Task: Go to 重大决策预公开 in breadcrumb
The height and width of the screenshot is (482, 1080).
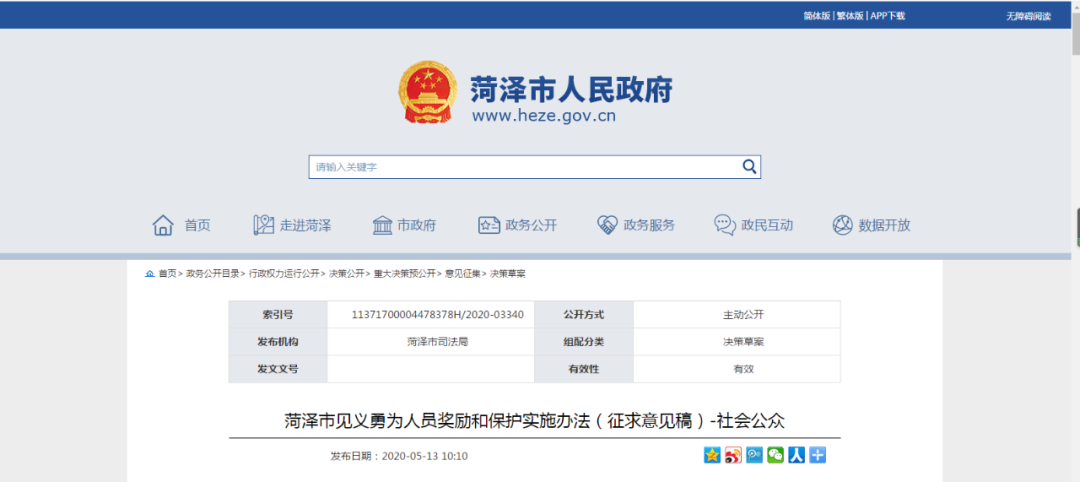Action: point(405,274)
